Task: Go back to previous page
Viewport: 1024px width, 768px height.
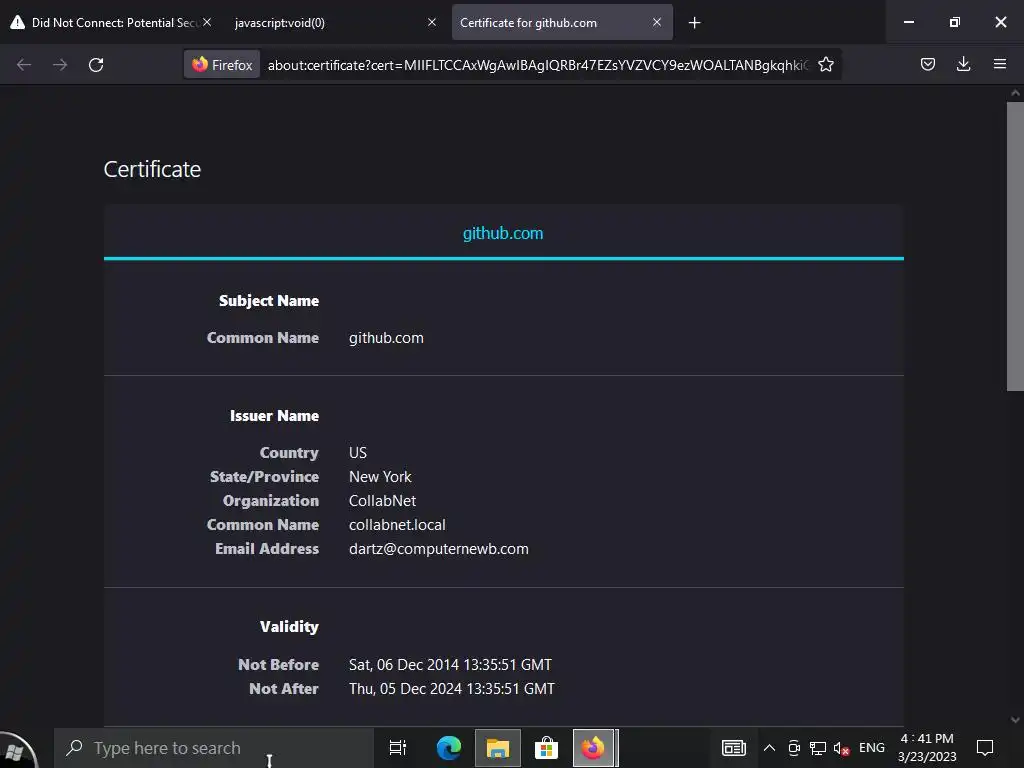Action: coord(24,65)
